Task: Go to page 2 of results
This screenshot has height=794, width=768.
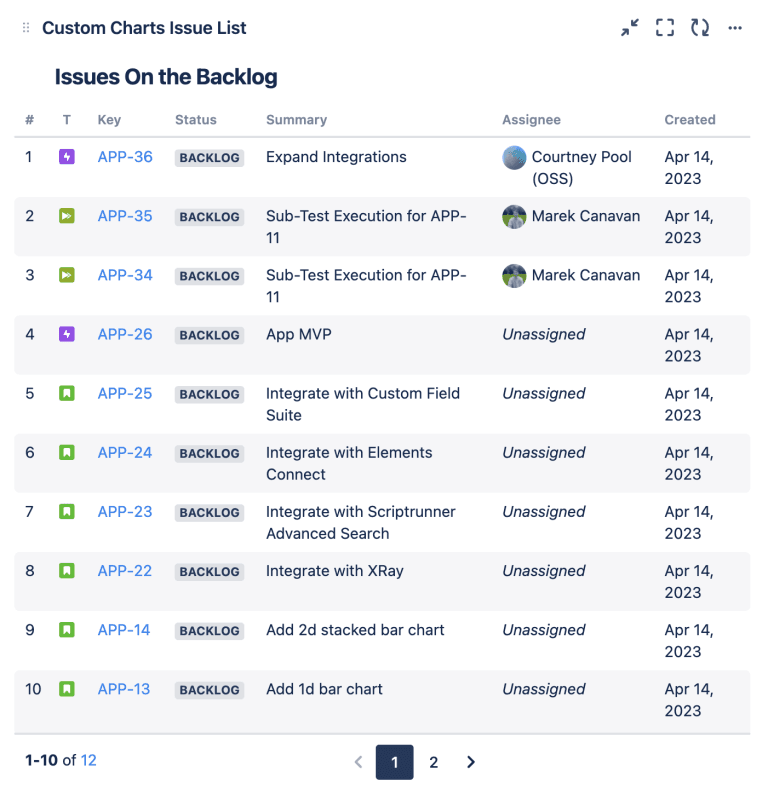Action: coord(433,762)
